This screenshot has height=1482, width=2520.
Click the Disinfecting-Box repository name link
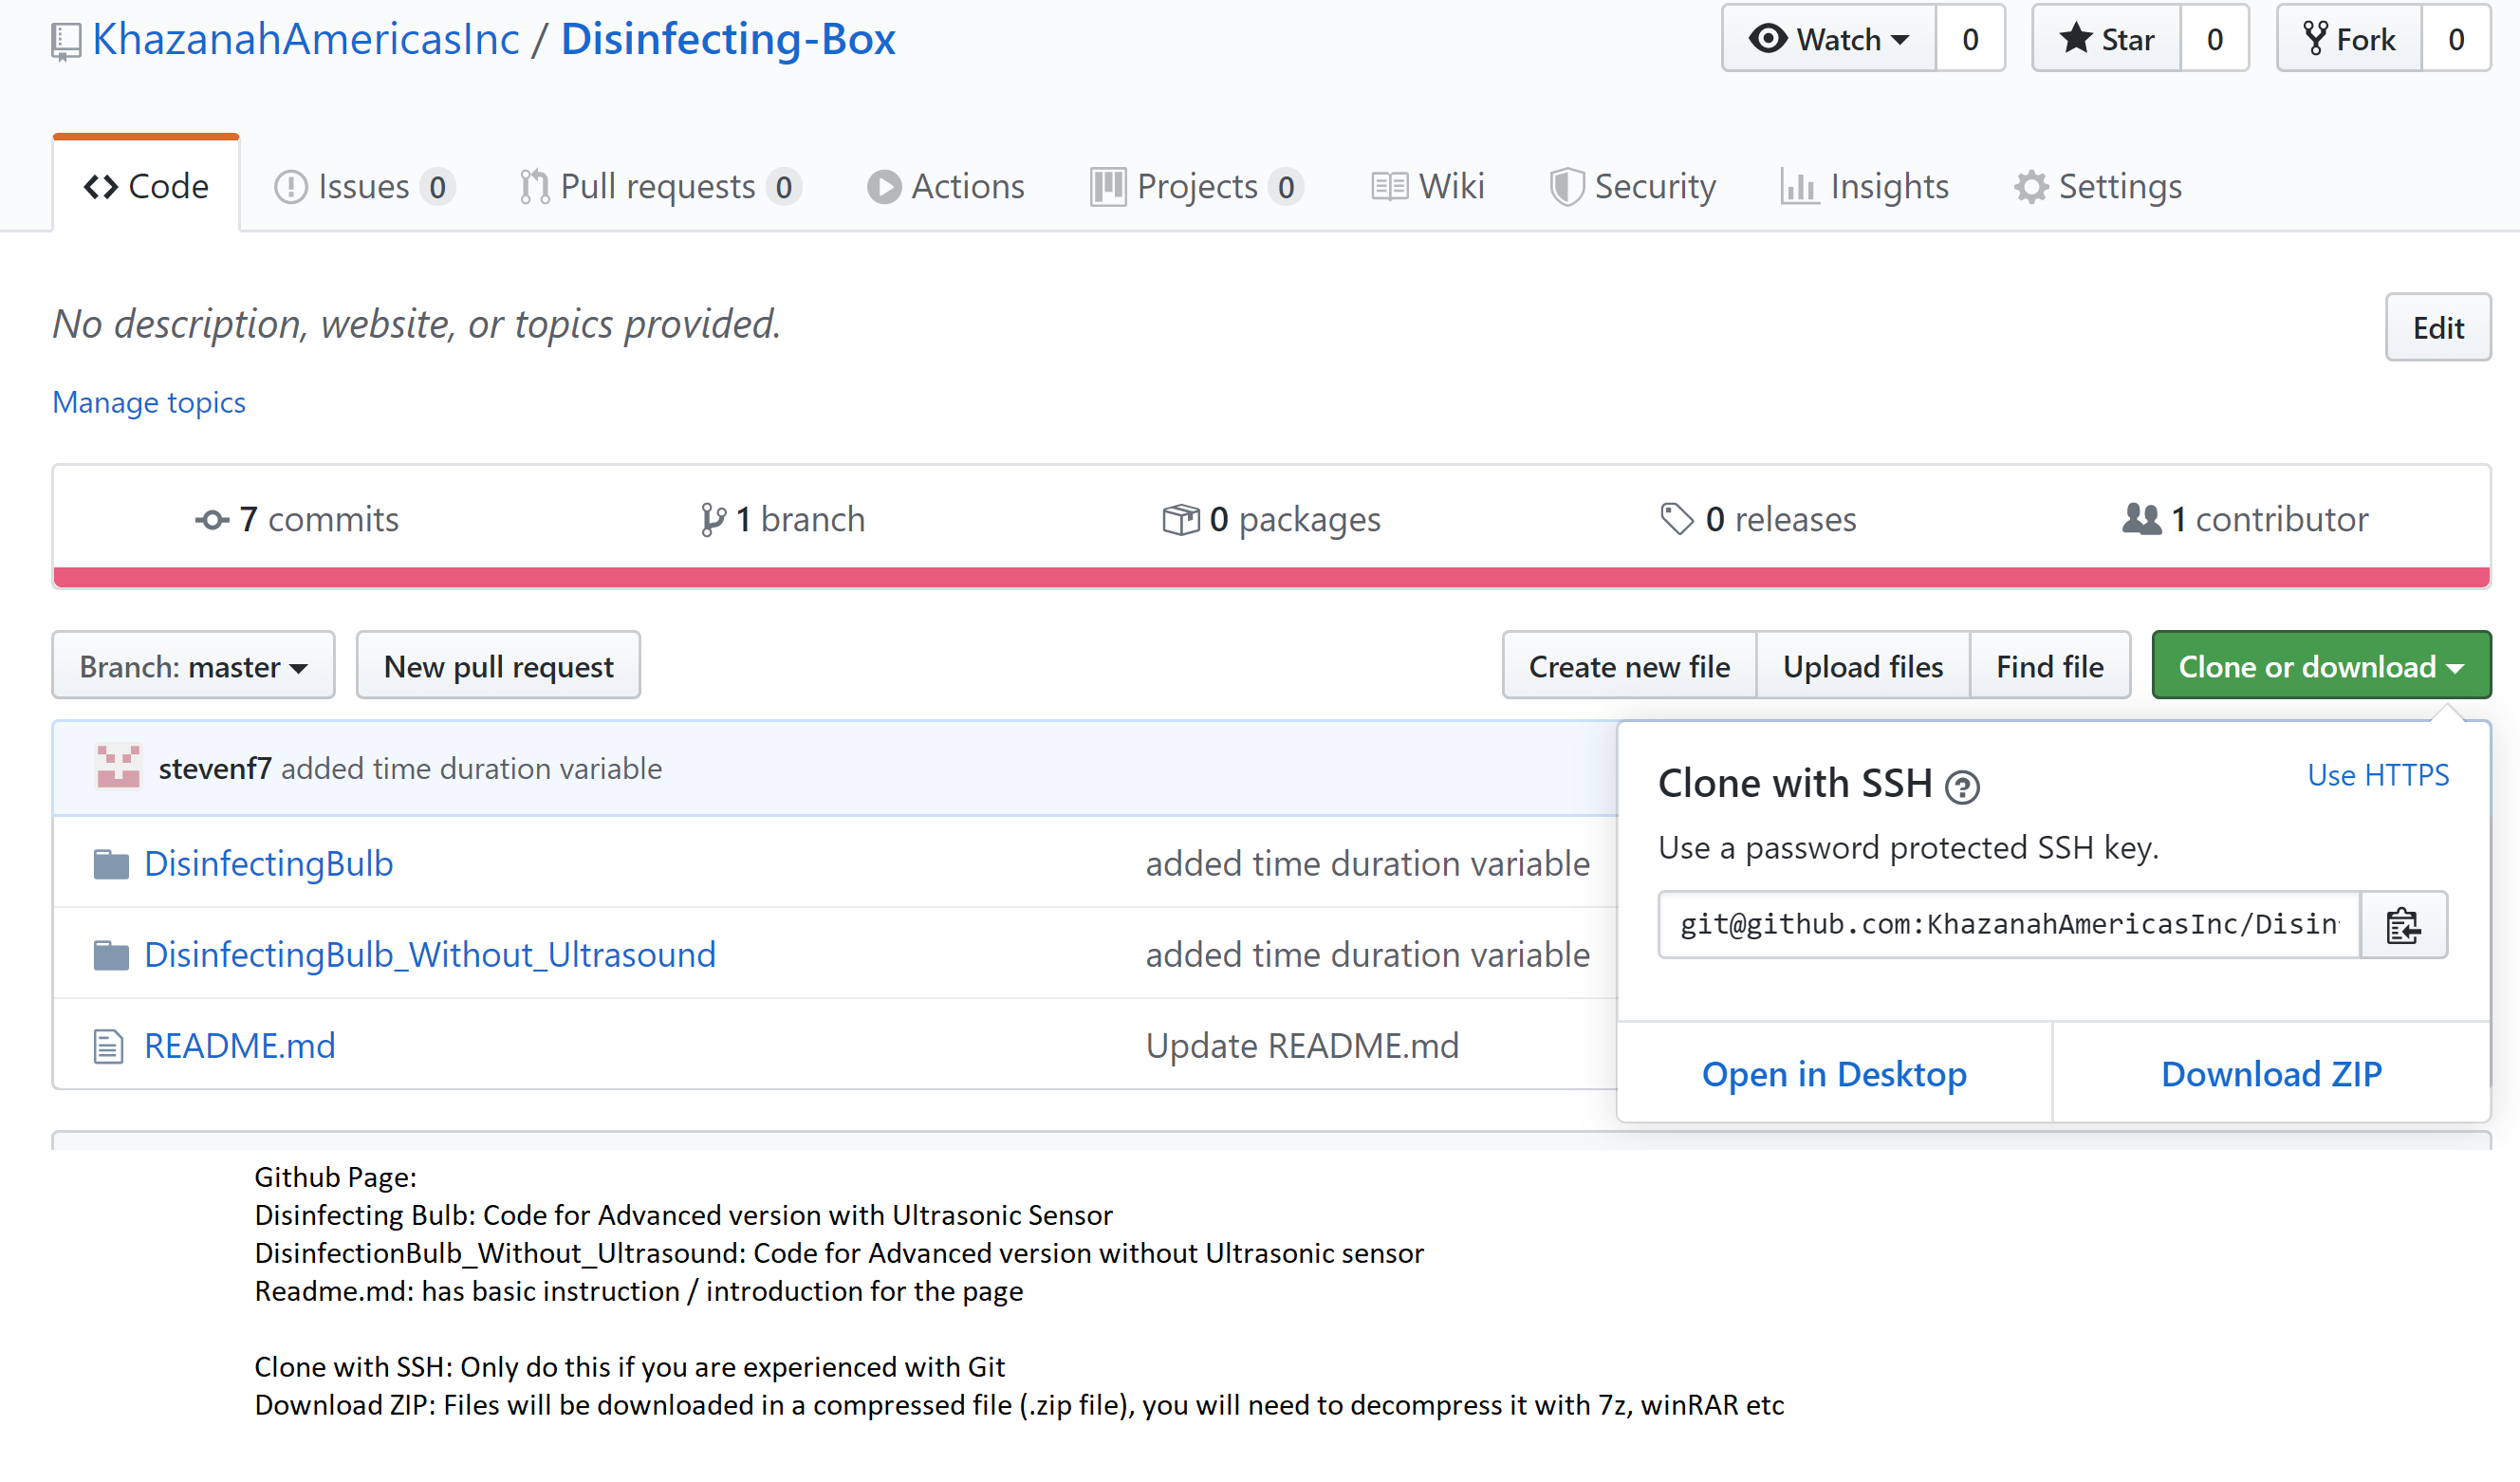tap(728, 39)
